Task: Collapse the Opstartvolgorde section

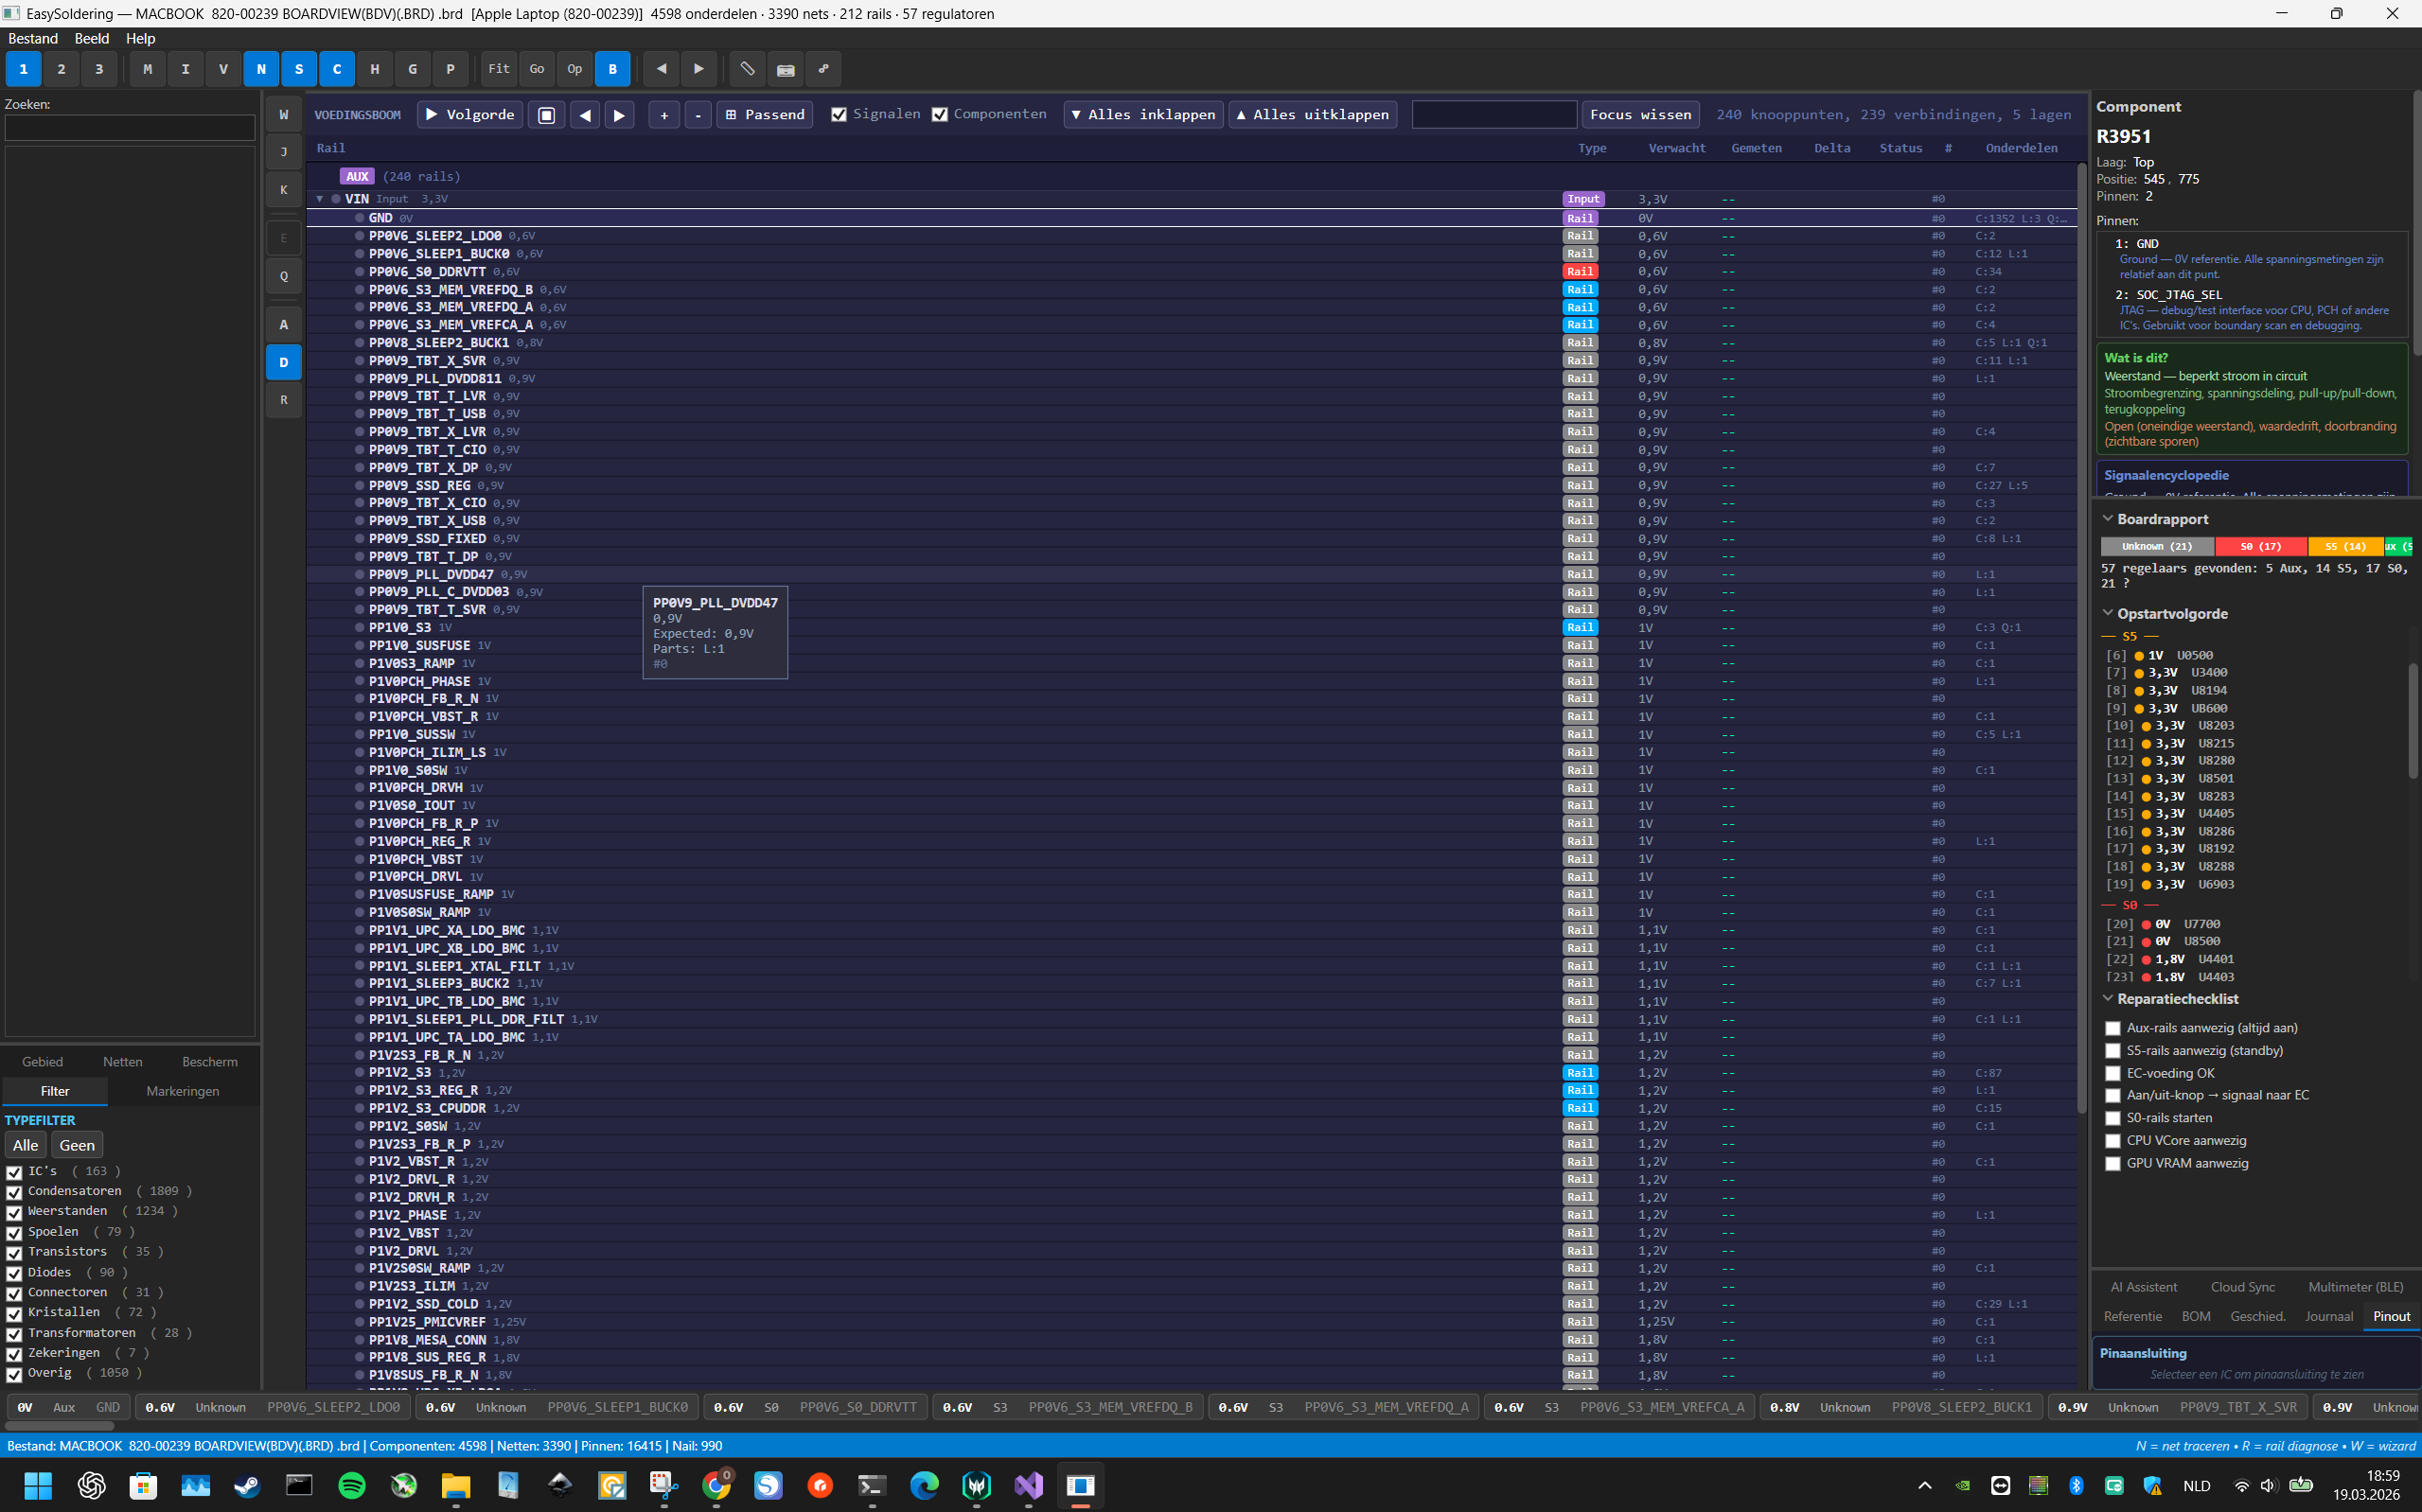Action: [2108, 613]
